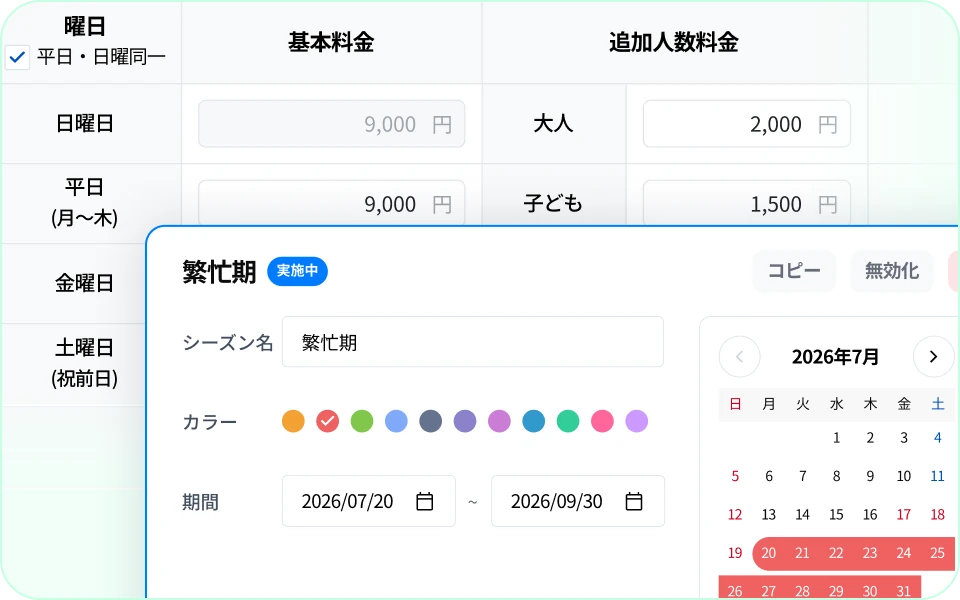Click the 実施中 status badge

(x=297, y=271)
